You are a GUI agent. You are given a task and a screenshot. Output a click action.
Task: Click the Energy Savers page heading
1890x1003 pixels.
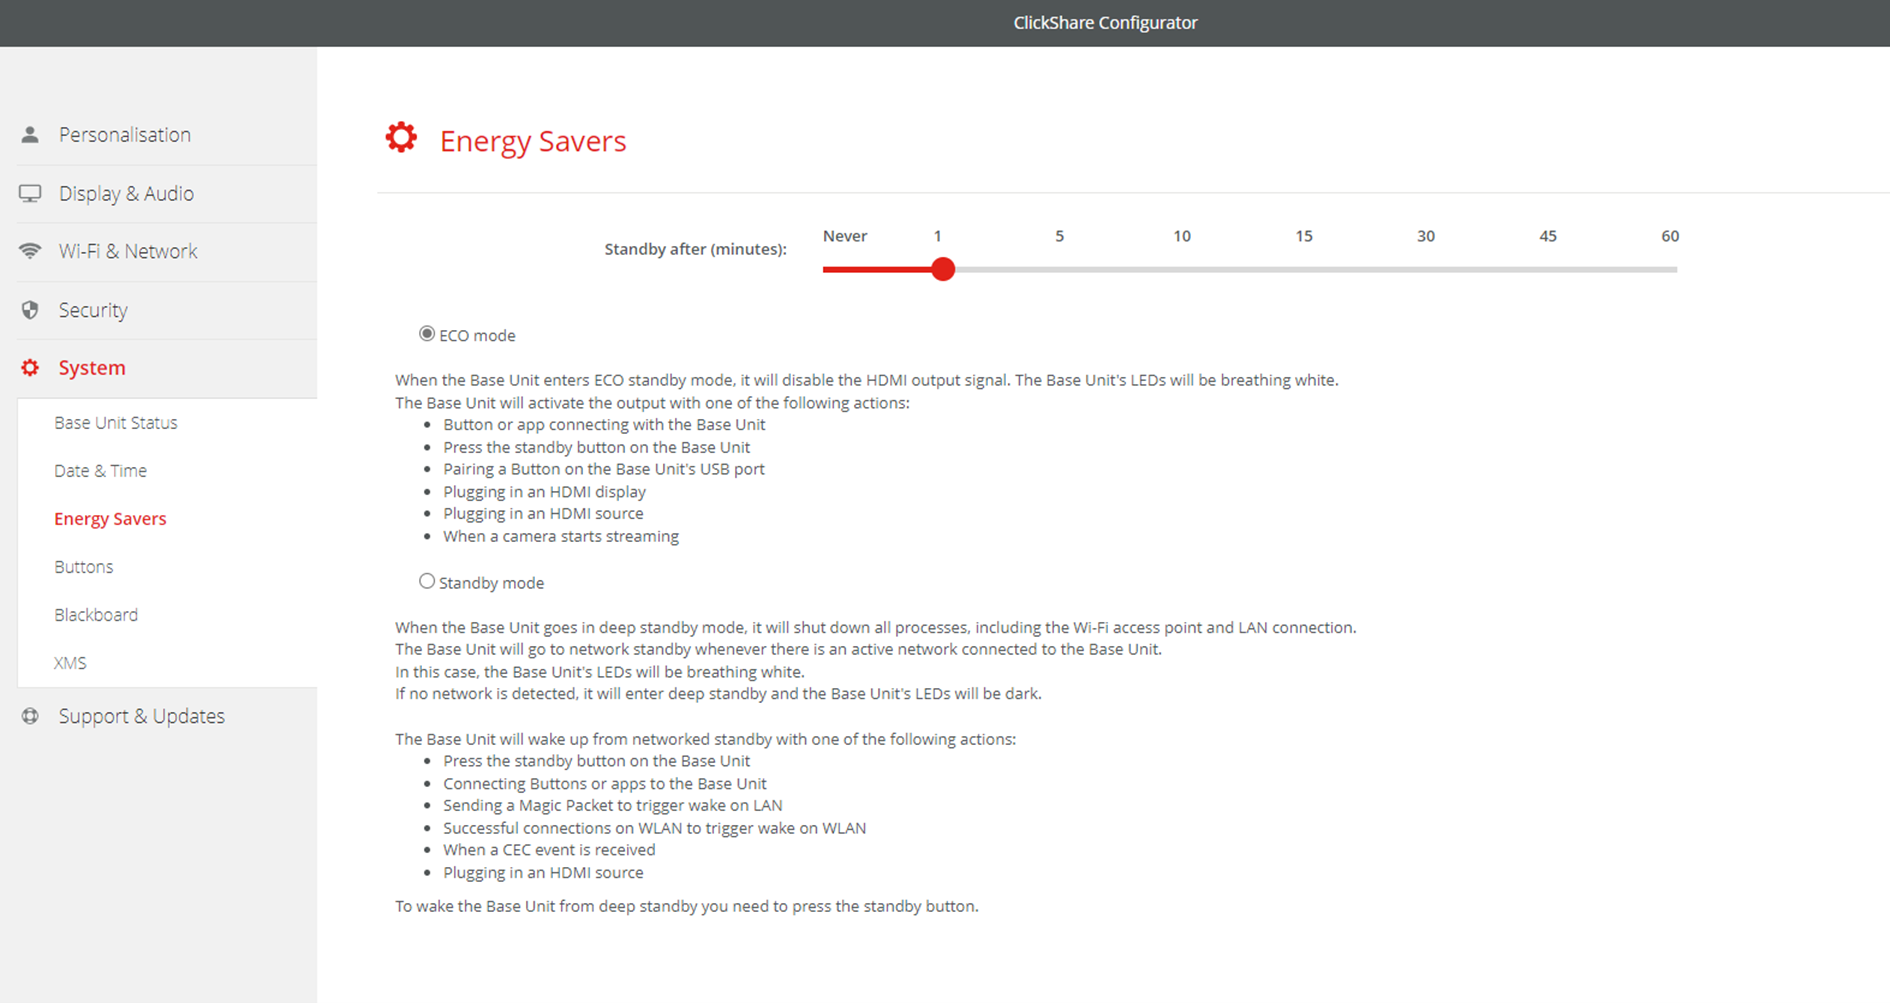click(533, 141)
